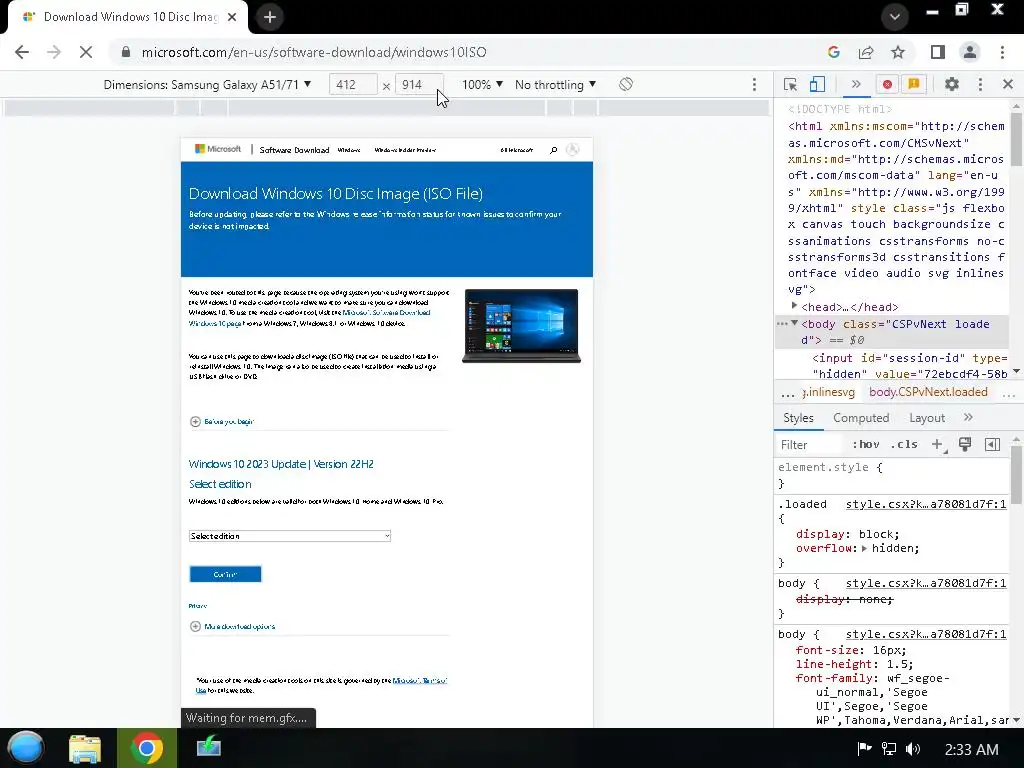The image size is (1024, 768).
Task: Click the page sign-in avatar icon
Action: point(573,150)
